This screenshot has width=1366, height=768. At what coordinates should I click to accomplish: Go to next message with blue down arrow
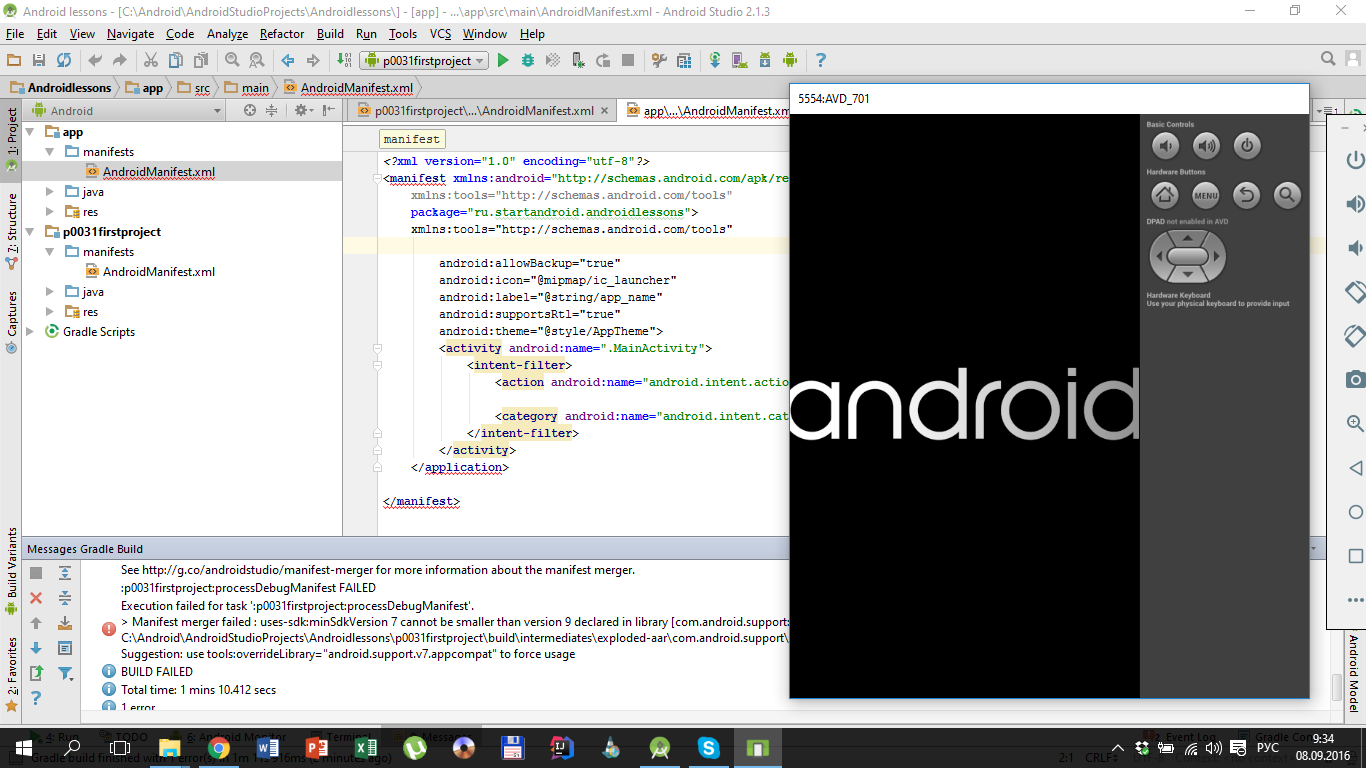coord(36,648)
